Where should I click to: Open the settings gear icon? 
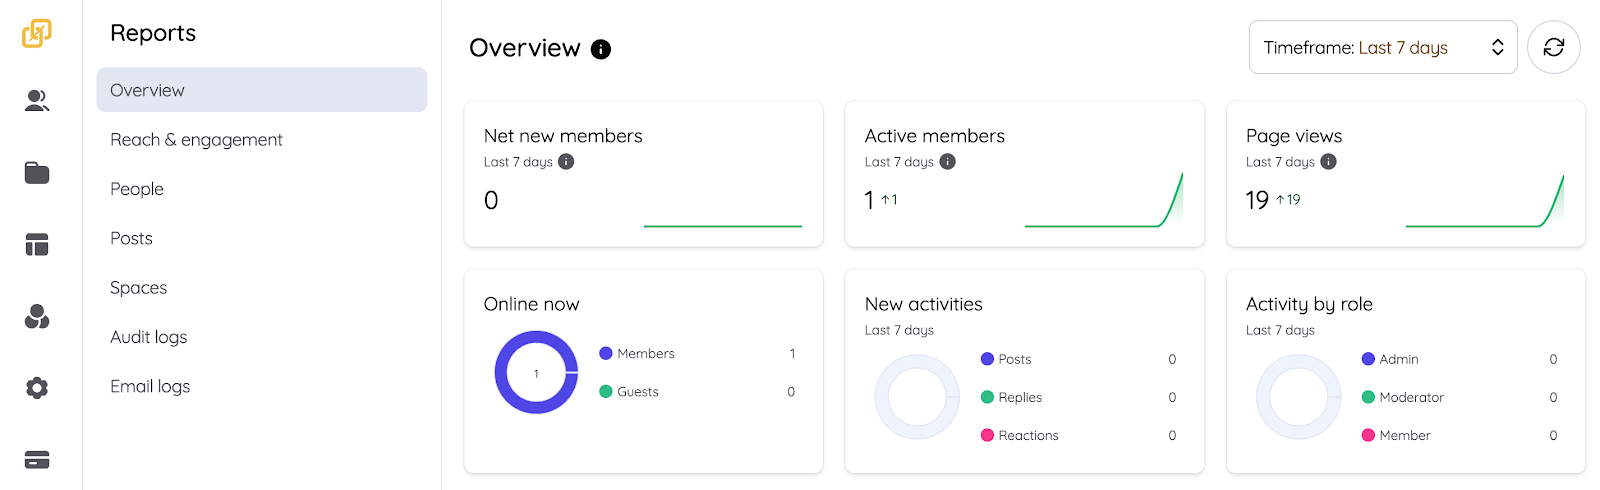click(x=37, y=388)
